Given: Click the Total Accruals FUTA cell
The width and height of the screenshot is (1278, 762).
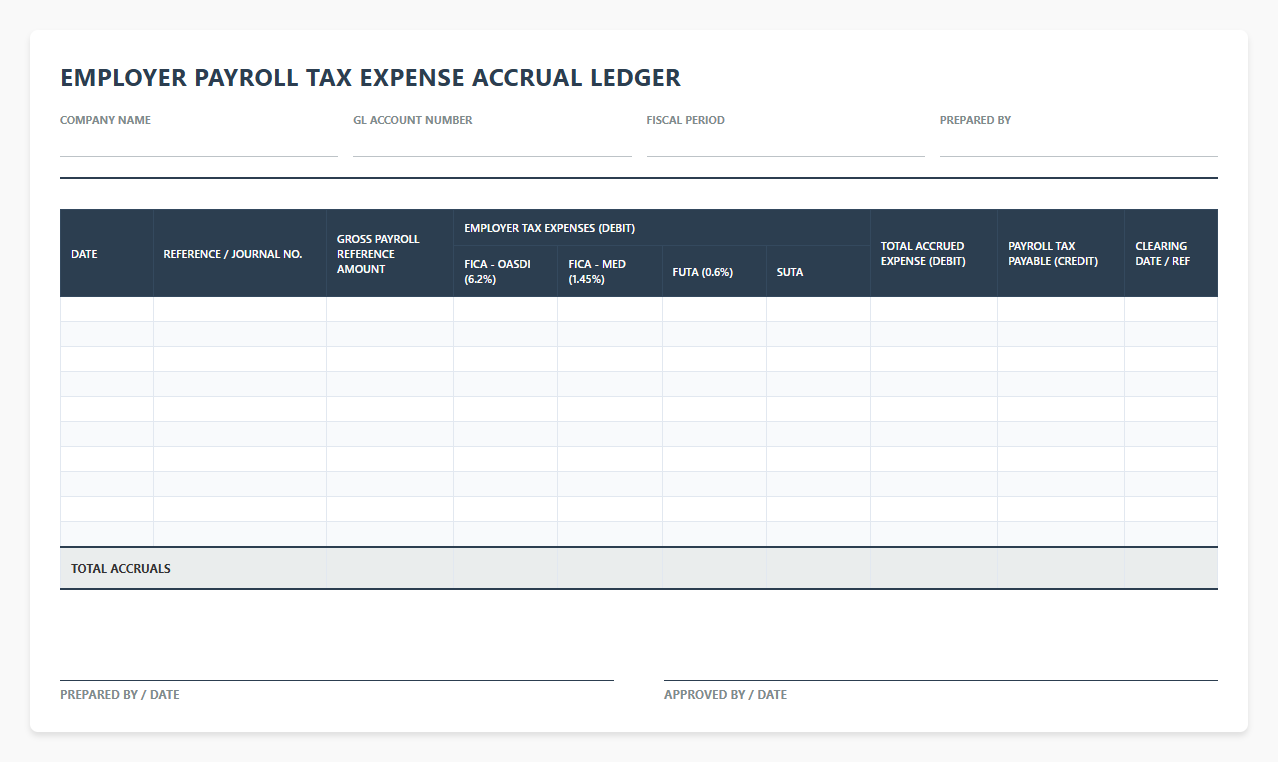Looking at the screenshot, I should click(x=714, y=568).
